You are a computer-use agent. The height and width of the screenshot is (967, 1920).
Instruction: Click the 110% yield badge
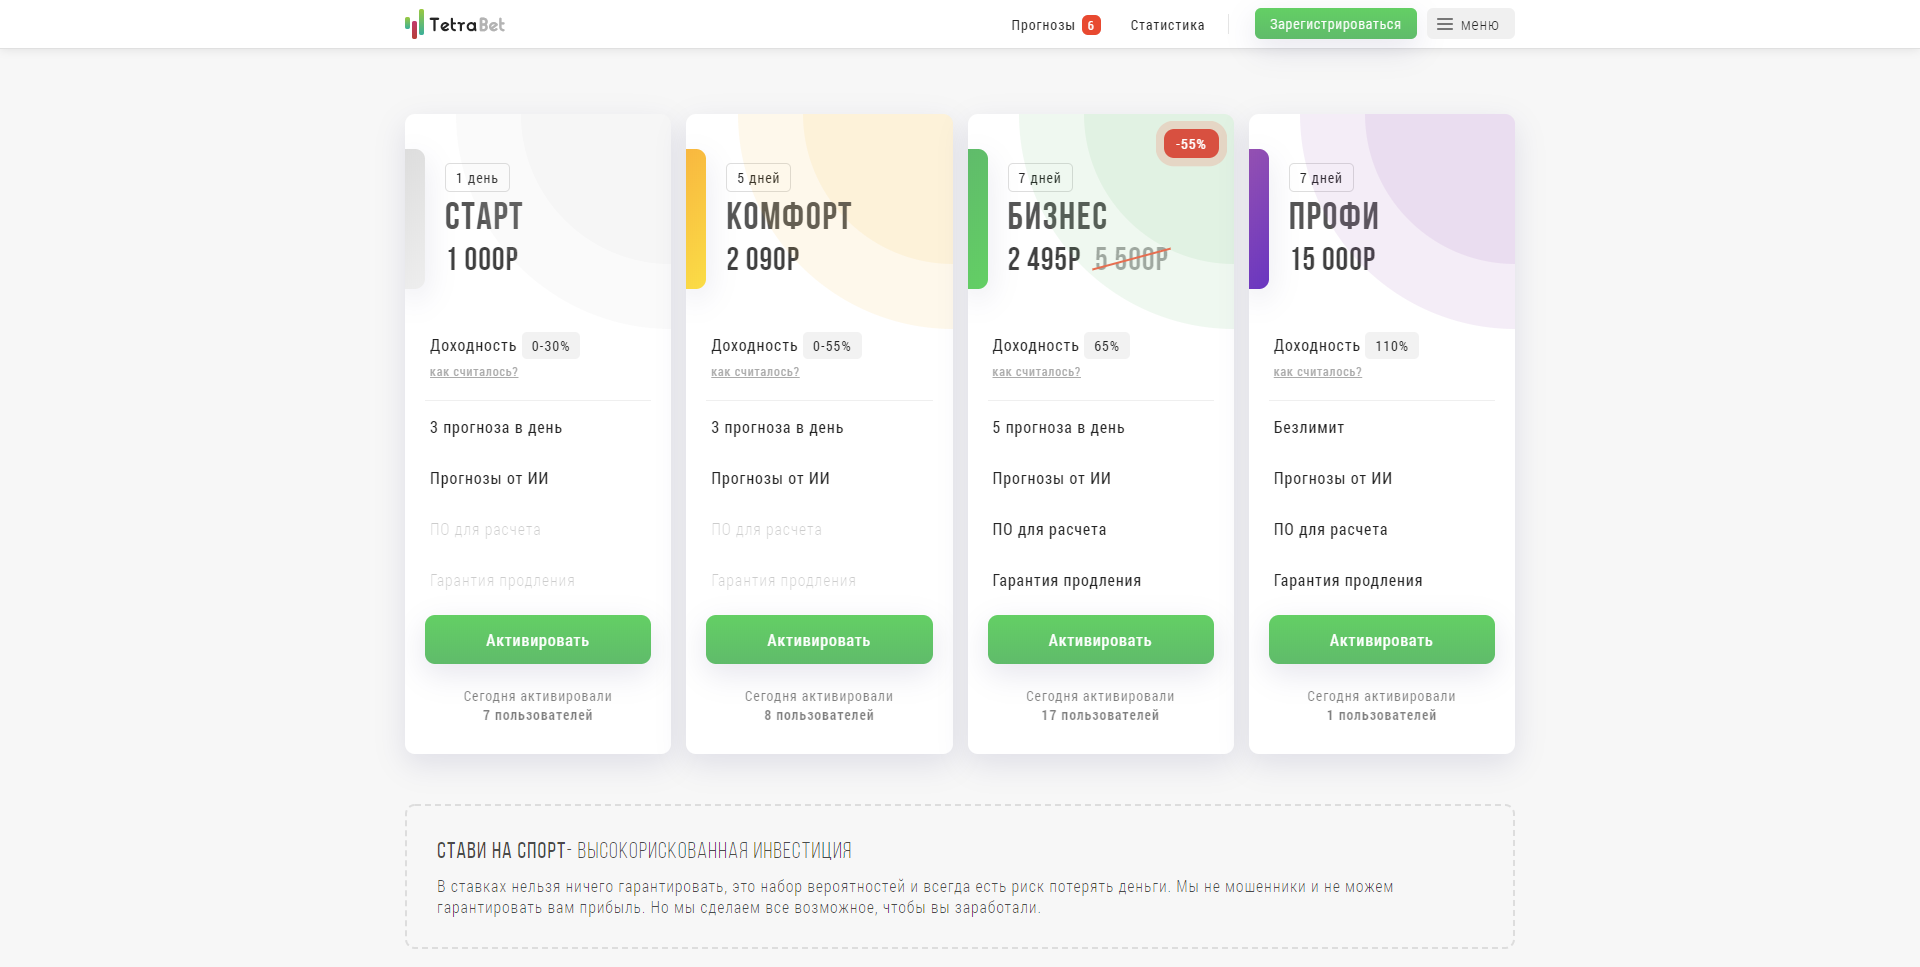click(1391, 346)
